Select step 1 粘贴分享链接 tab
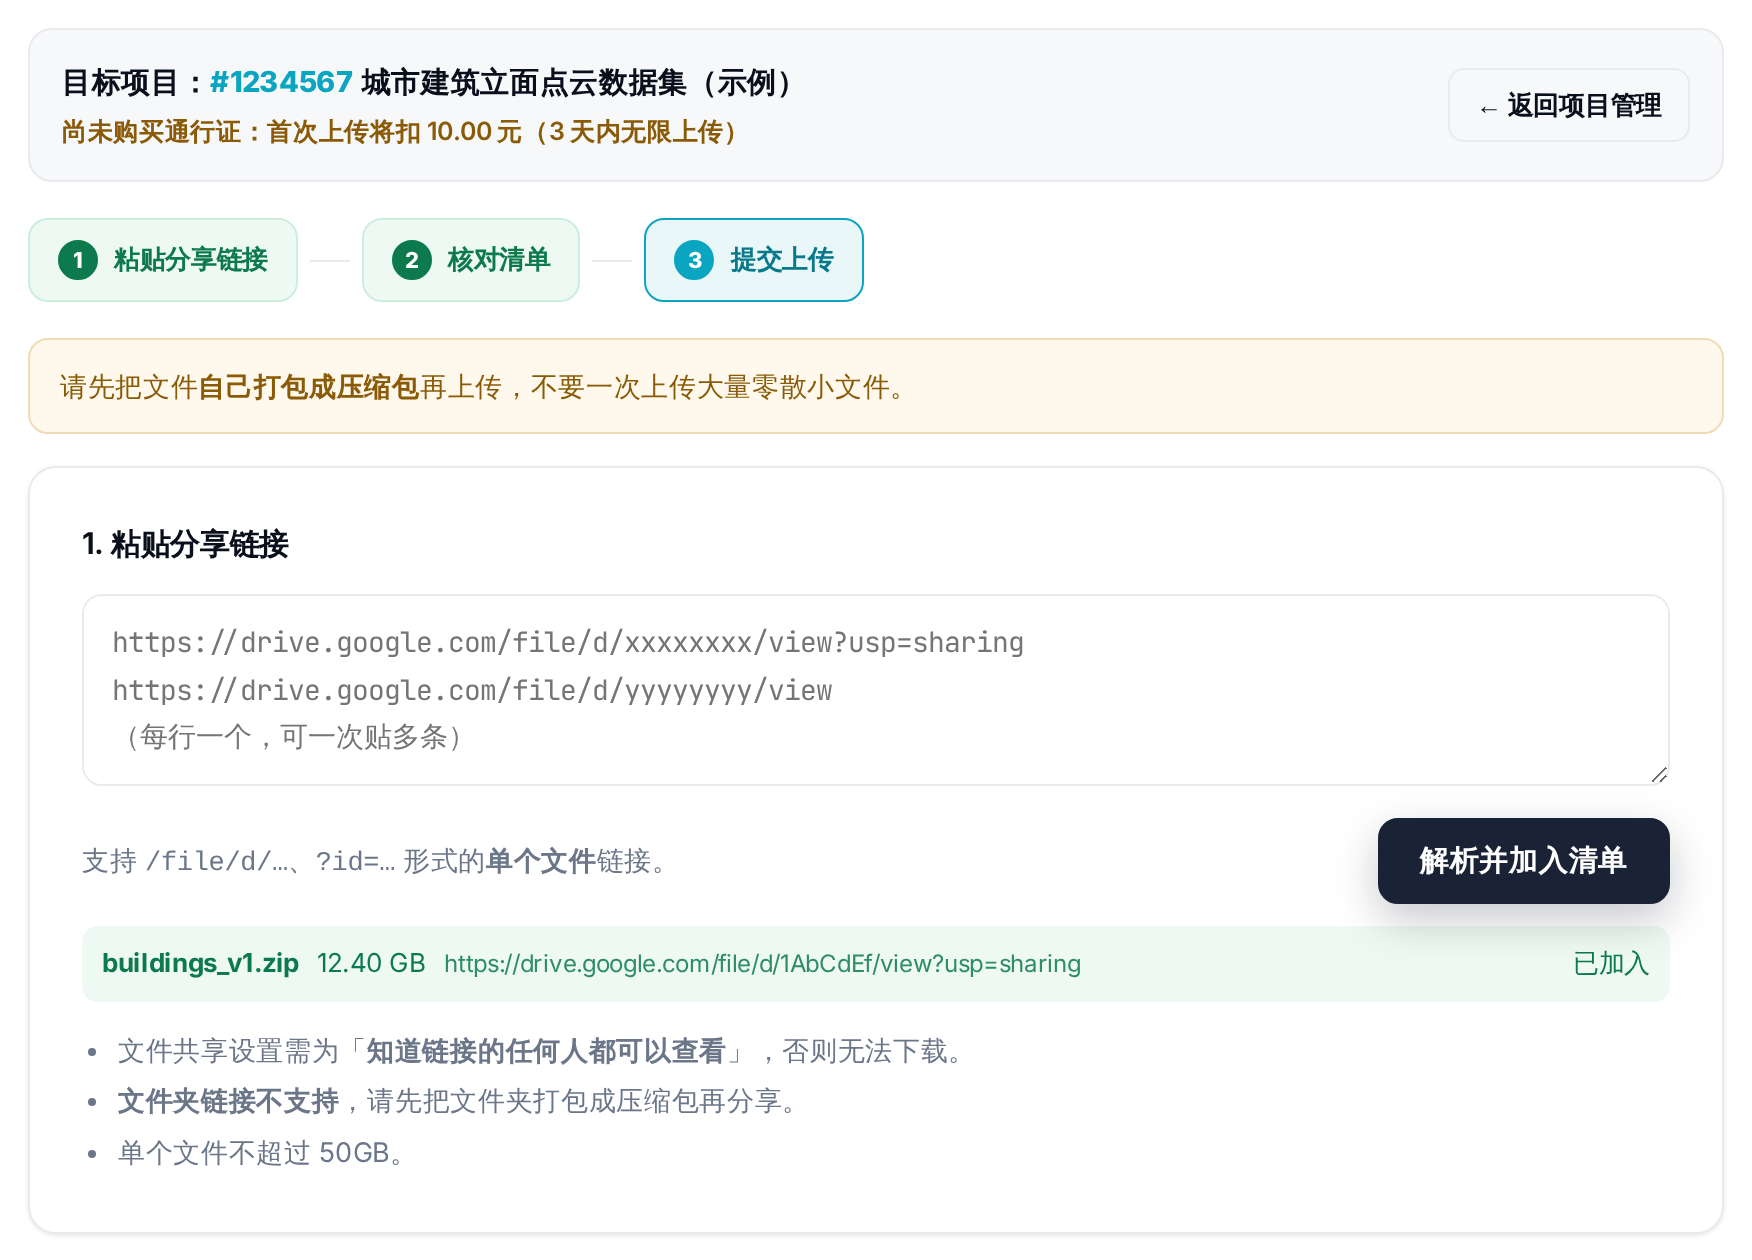 (x=163, y=260)
